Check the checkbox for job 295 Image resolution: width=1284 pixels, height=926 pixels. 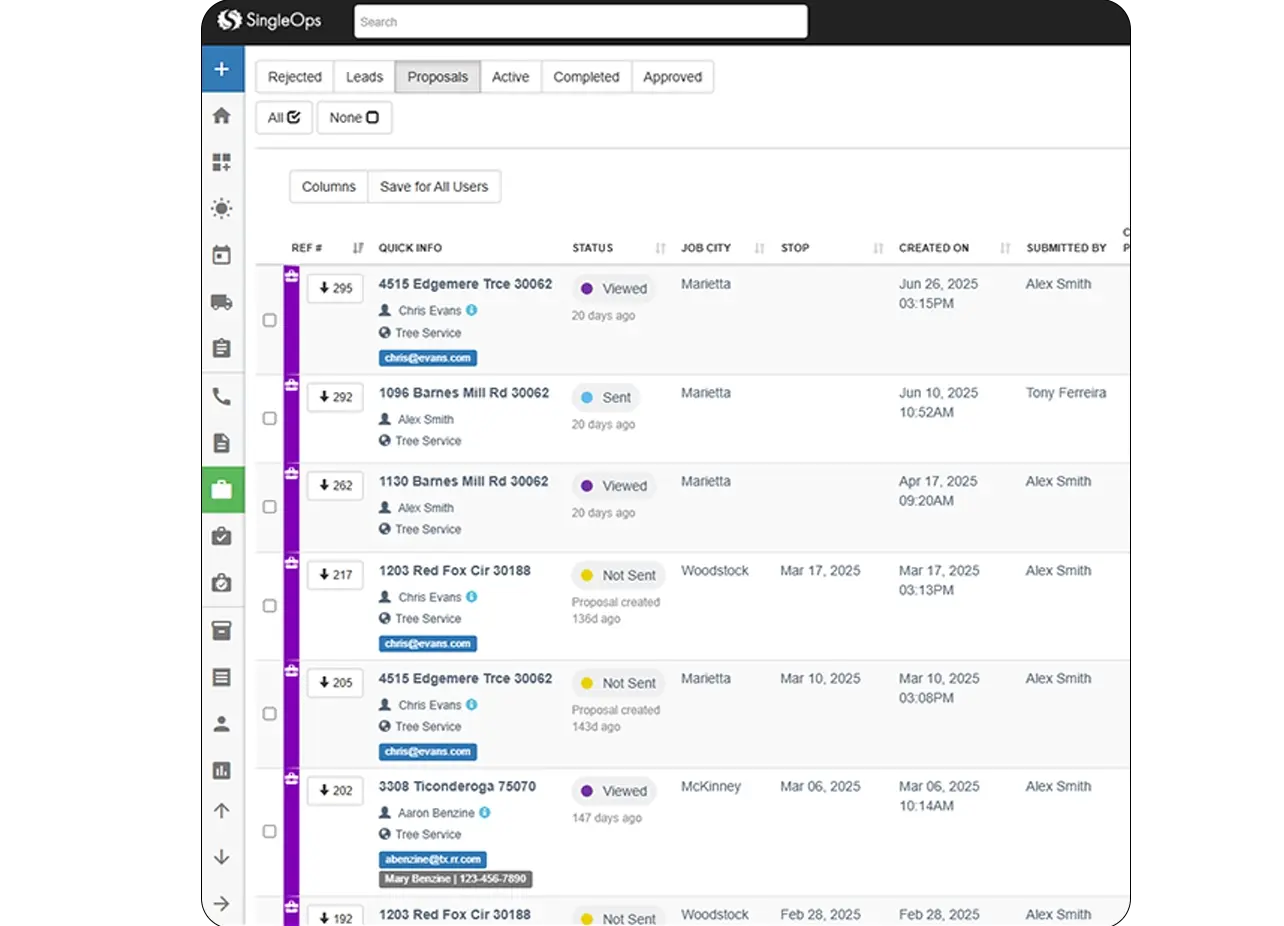tap(269, 320)
